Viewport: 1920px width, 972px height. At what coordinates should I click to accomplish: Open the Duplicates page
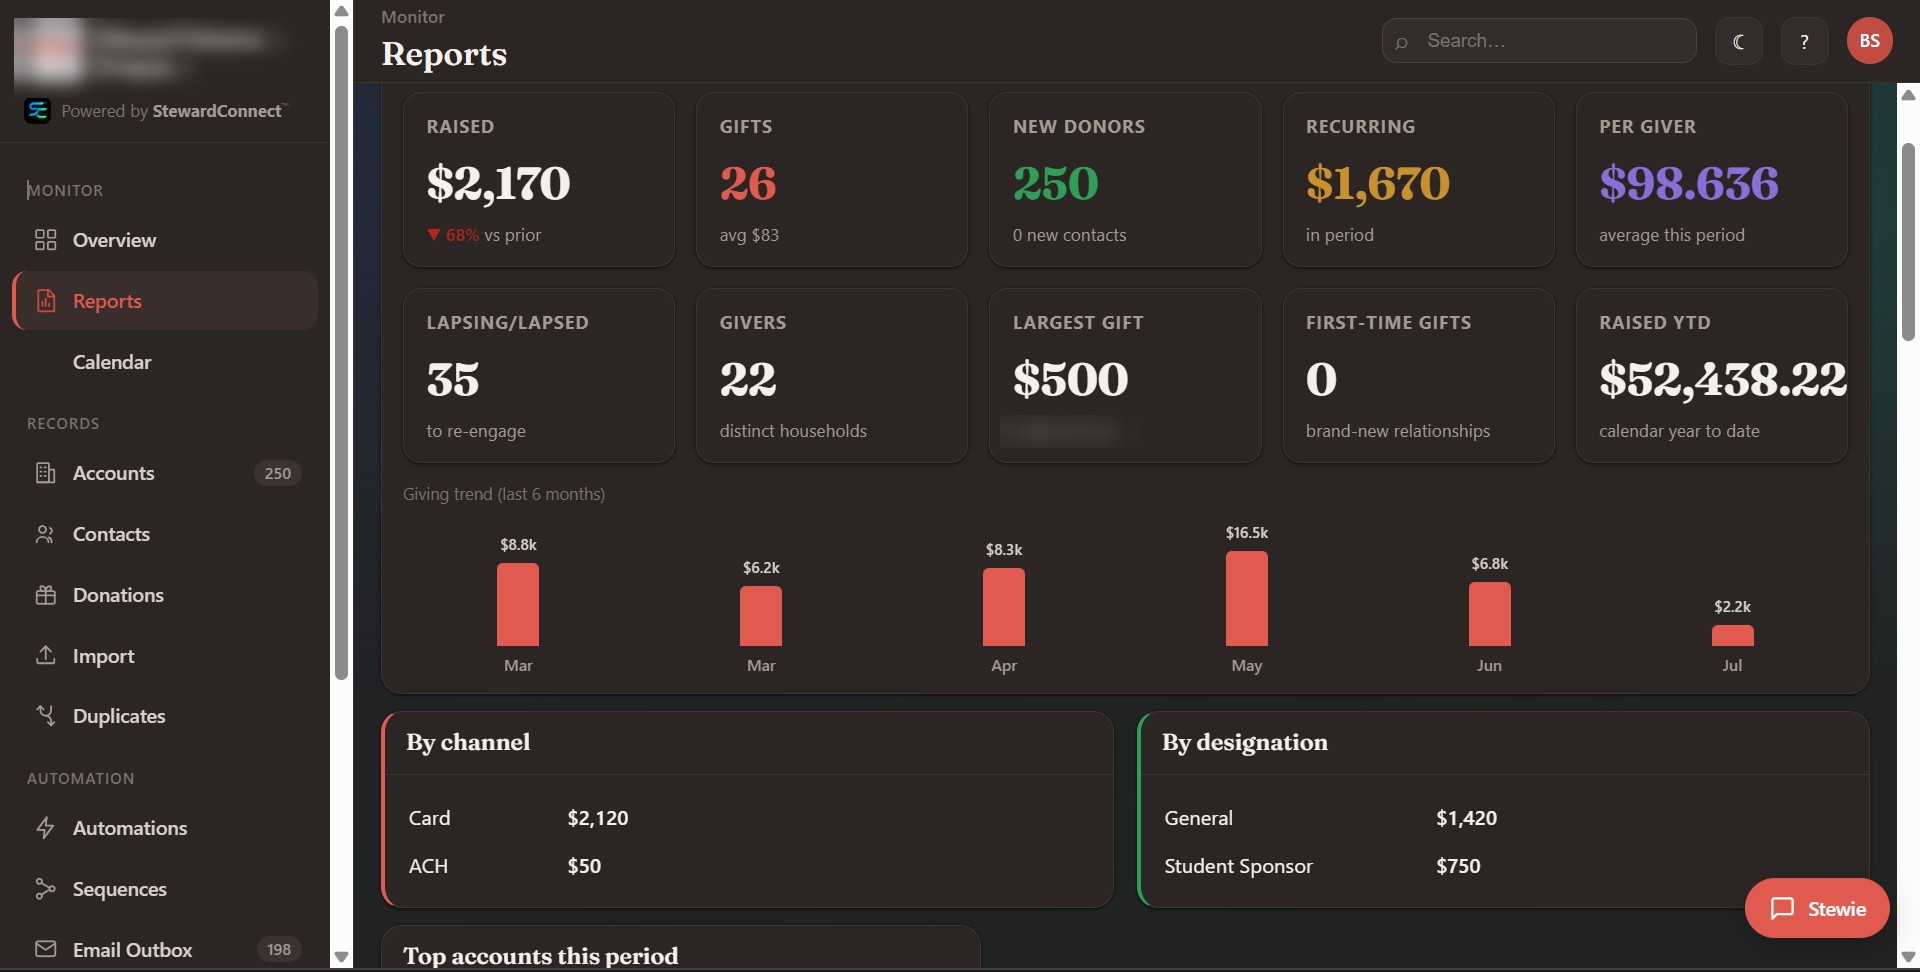click(165, 716)
